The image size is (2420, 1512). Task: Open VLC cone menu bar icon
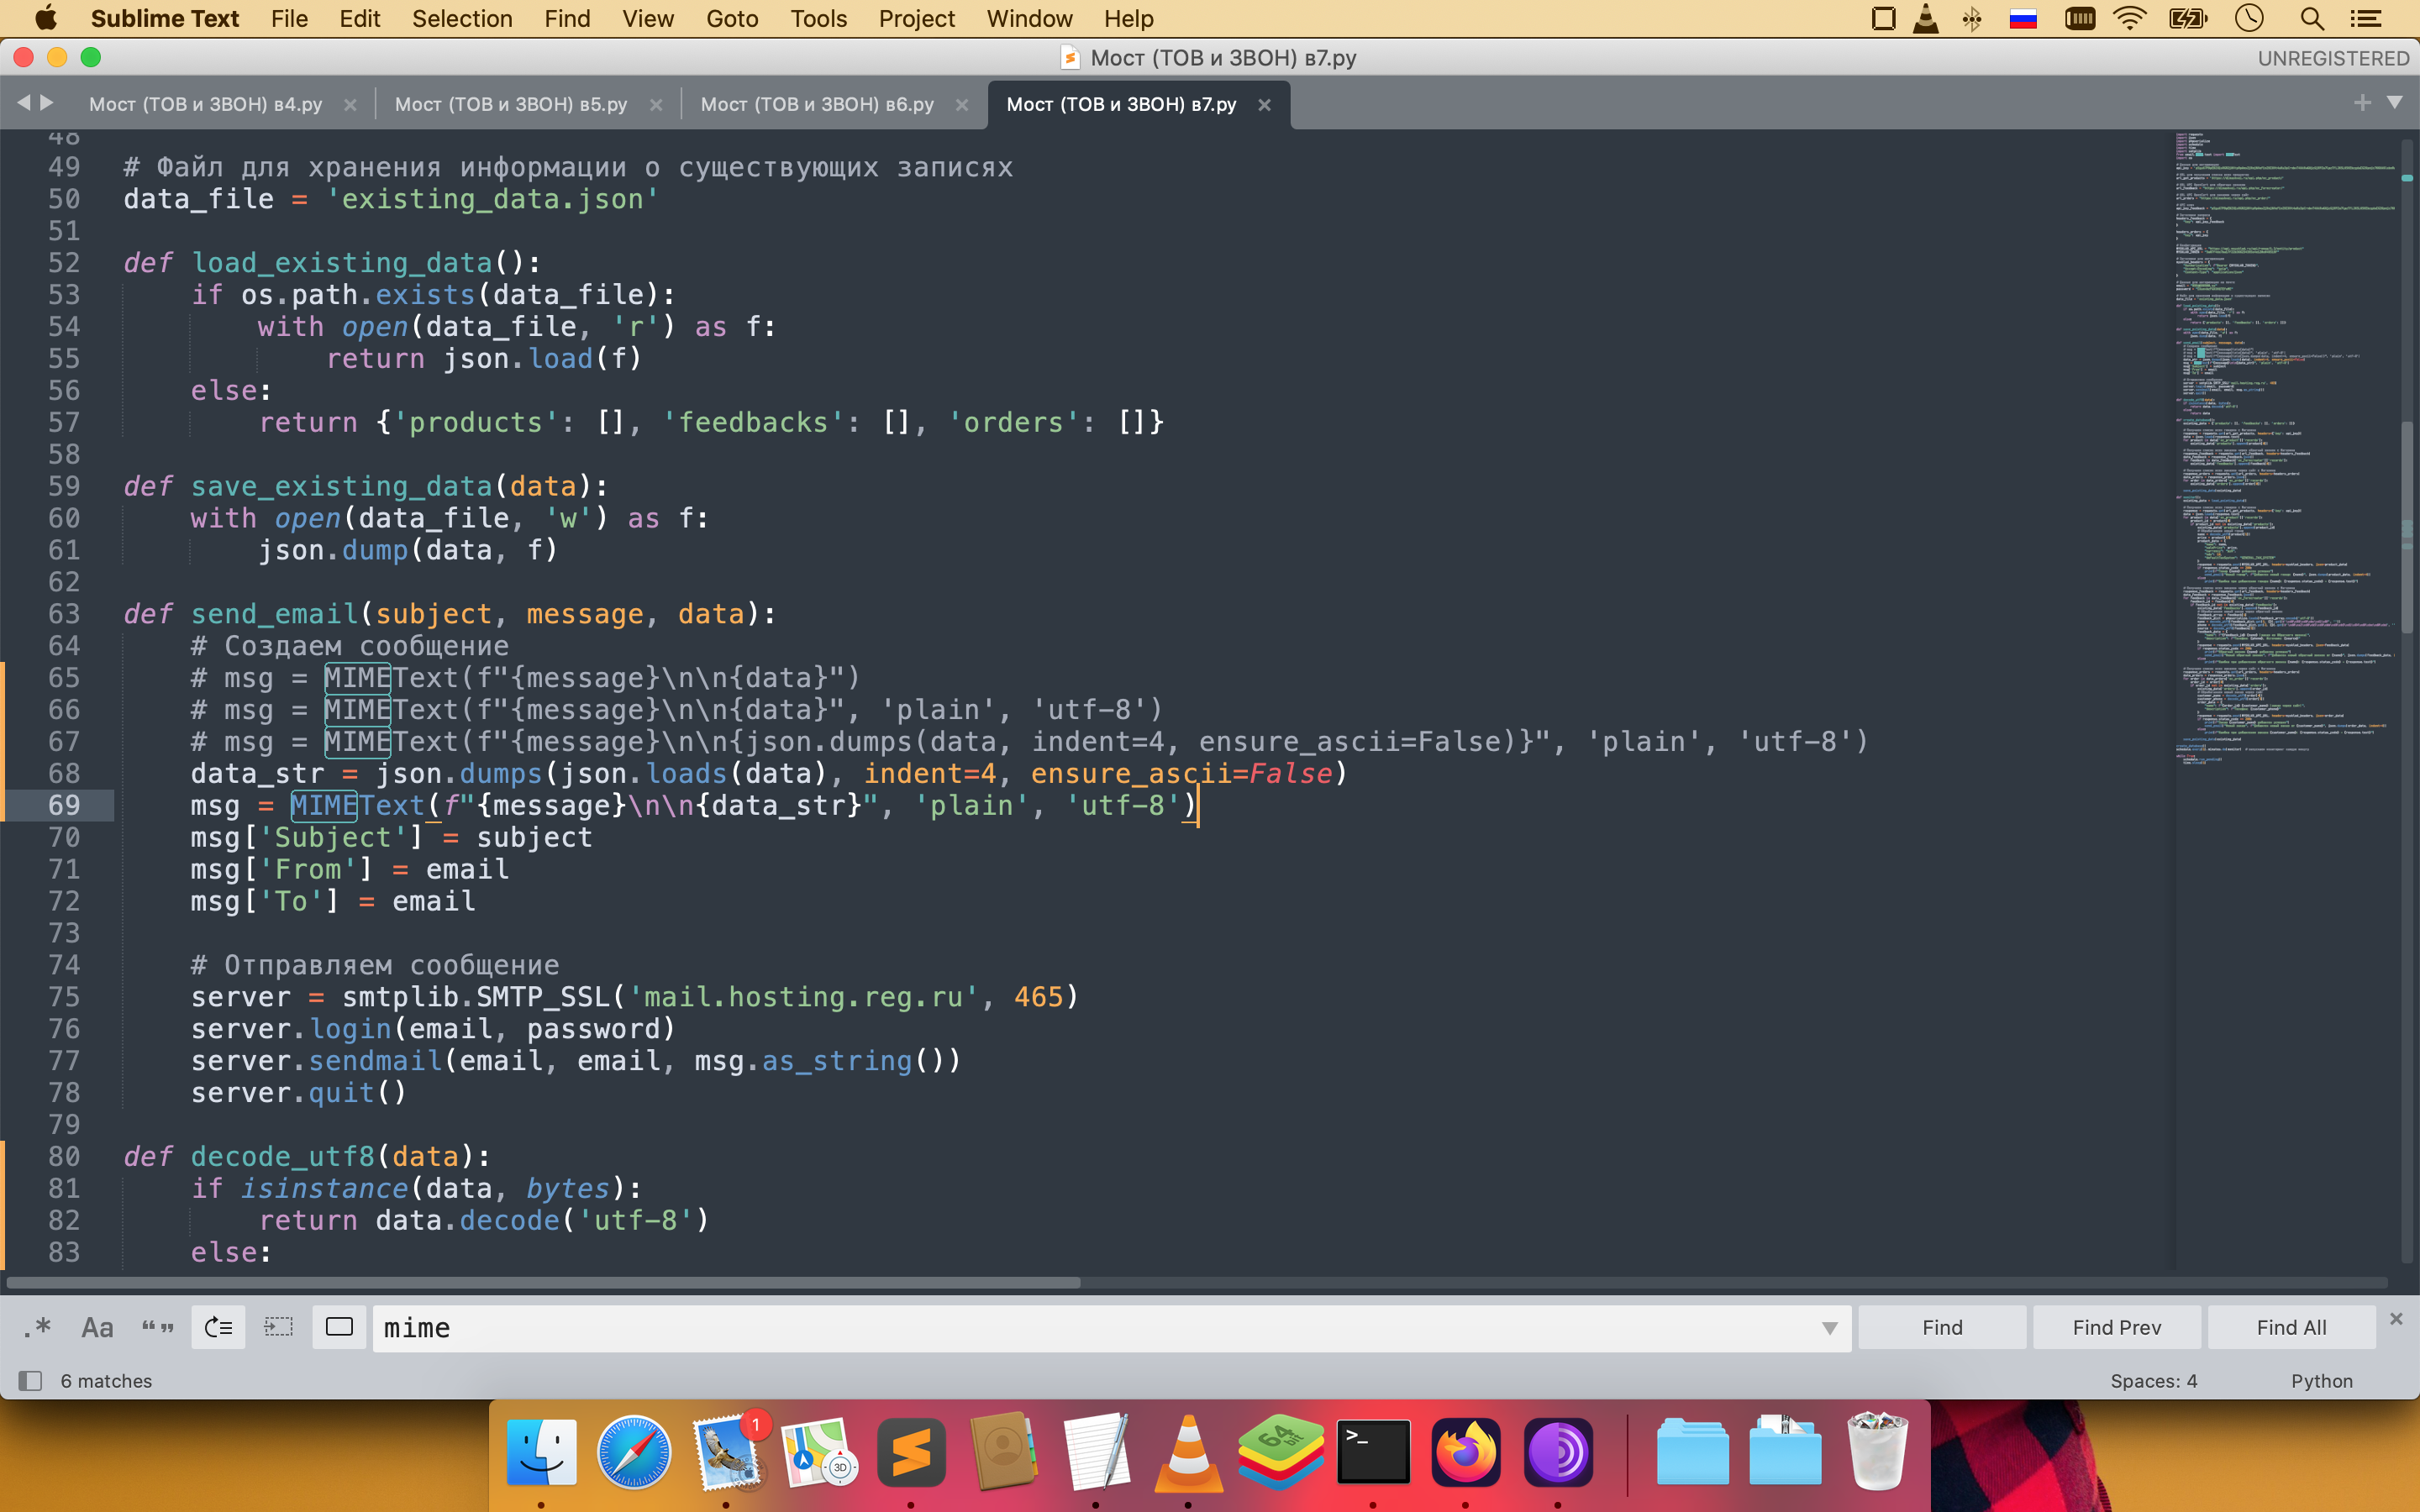(1925, 19)
